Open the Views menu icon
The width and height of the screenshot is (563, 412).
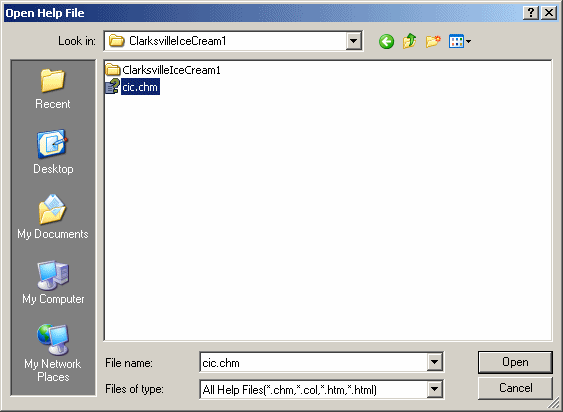460,41
